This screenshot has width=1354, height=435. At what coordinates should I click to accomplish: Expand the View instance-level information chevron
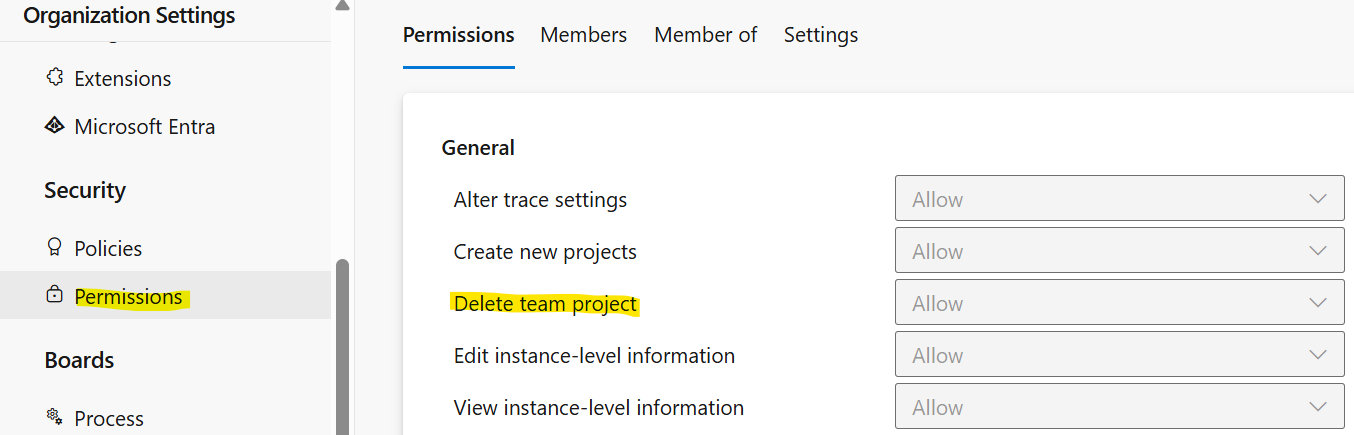pos(1318,407)
